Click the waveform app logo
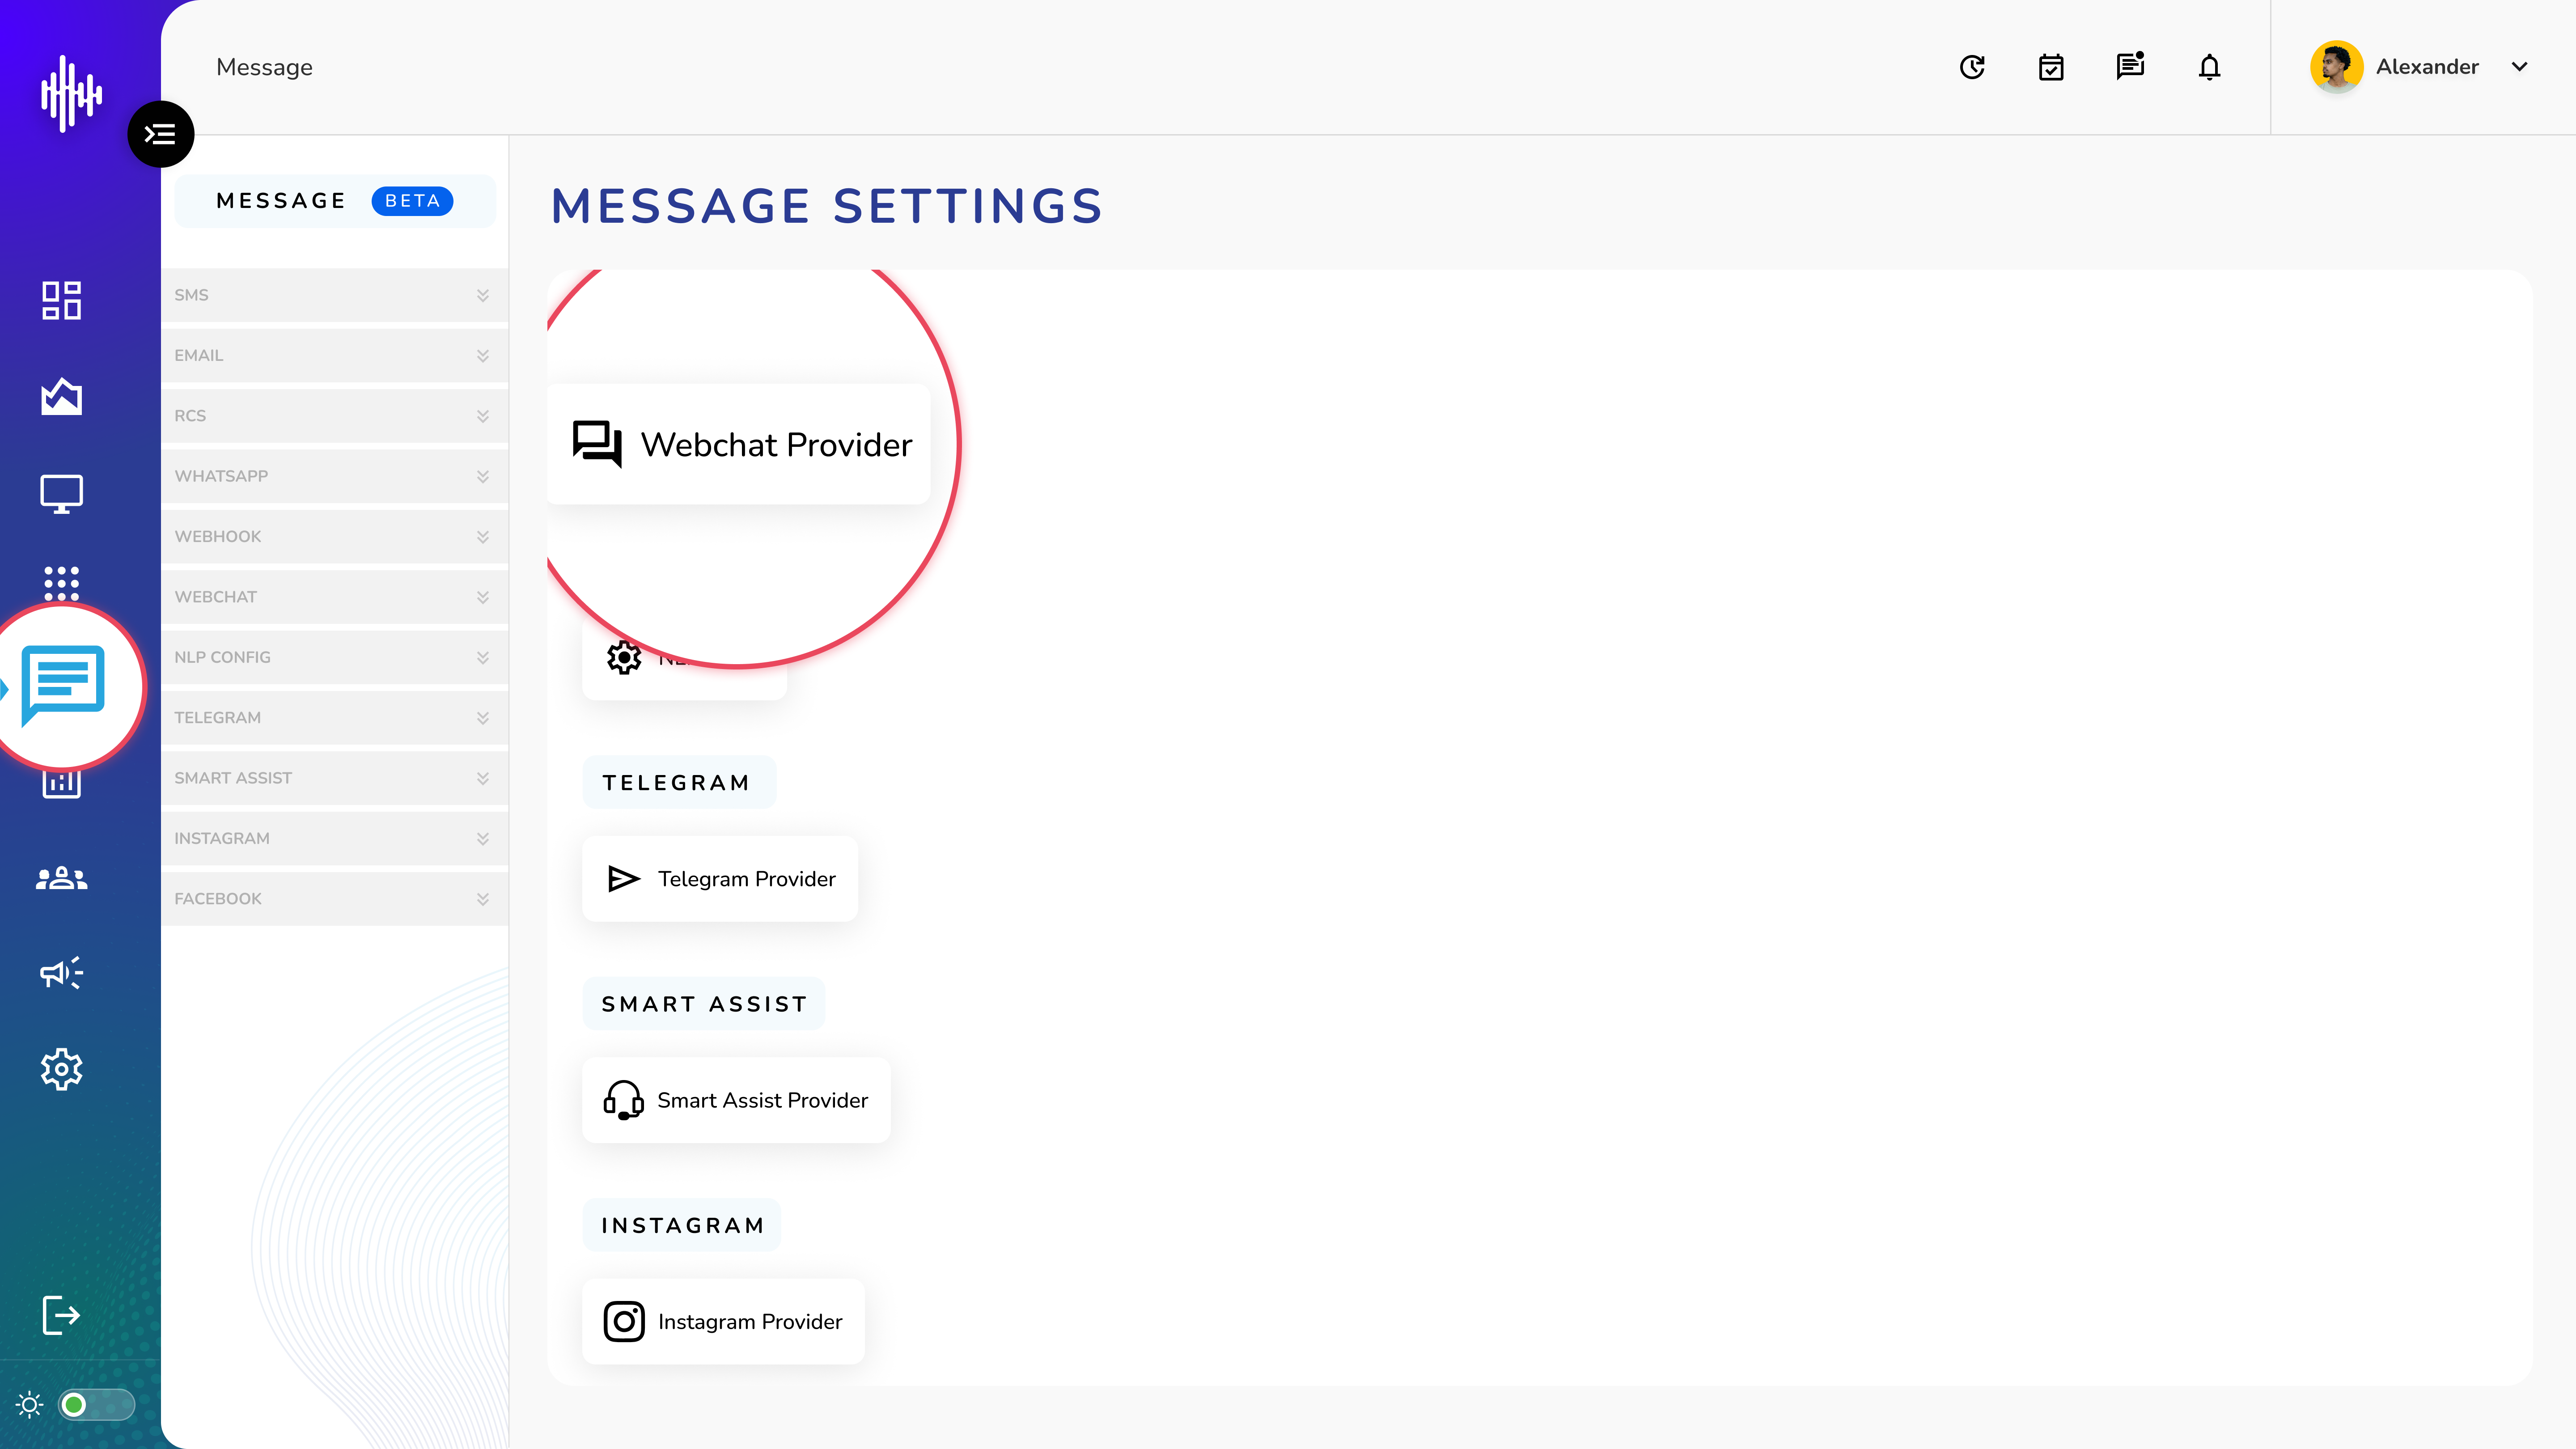The width and height of the screenshot is (2576, 1449). click(x=71, y=94)
